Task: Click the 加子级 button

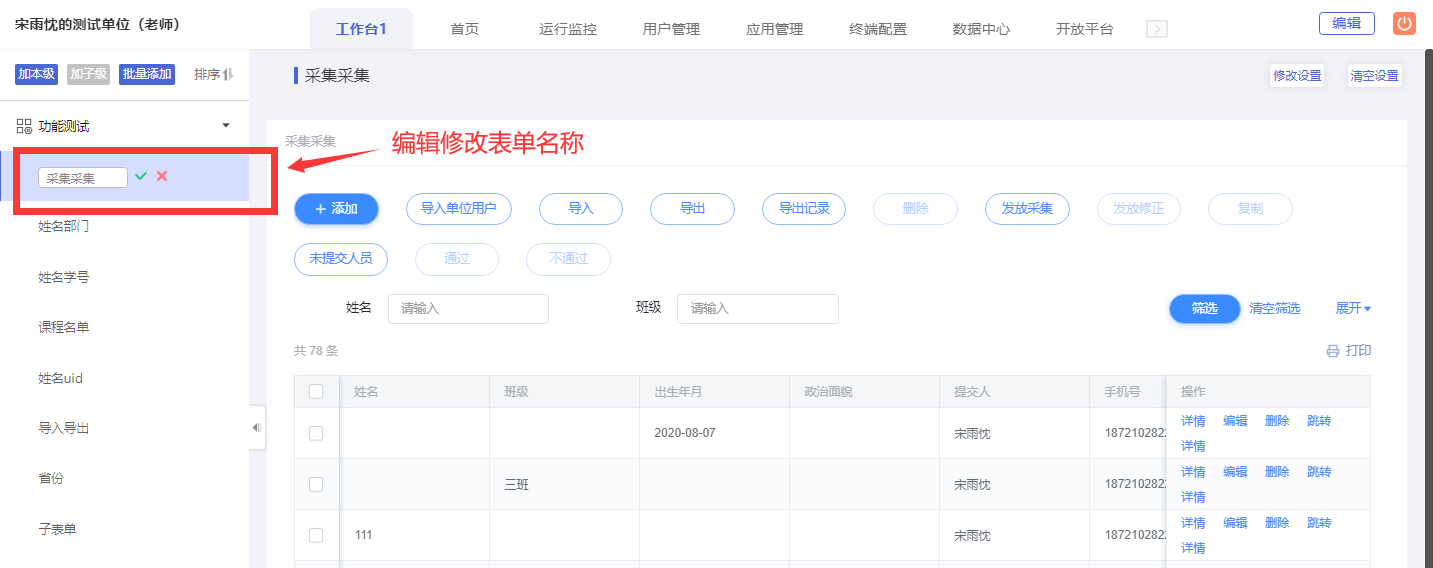Action: click(x=89, y=74)
